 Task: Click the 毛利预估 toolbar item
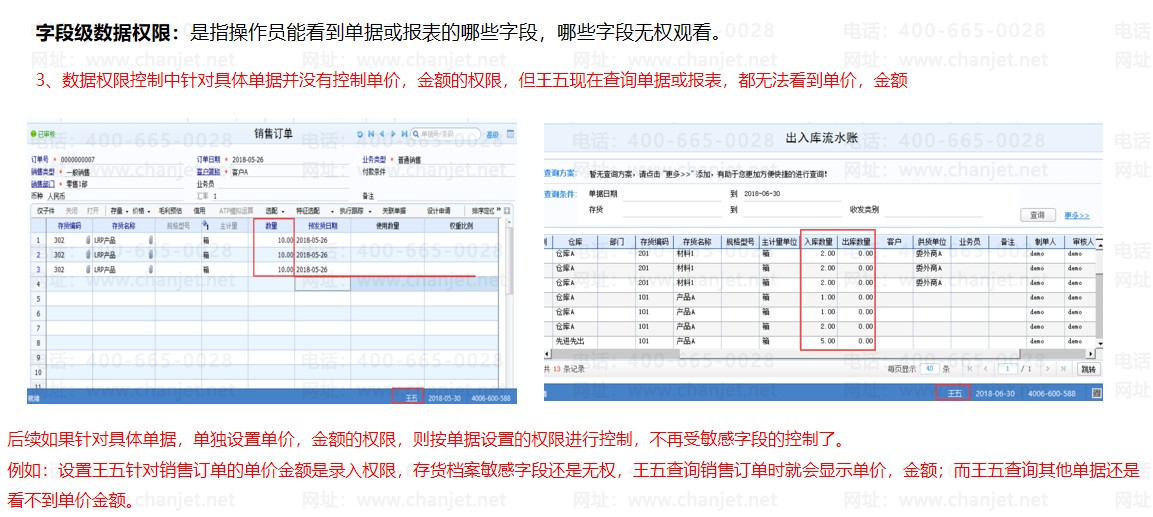click(163, 211)
